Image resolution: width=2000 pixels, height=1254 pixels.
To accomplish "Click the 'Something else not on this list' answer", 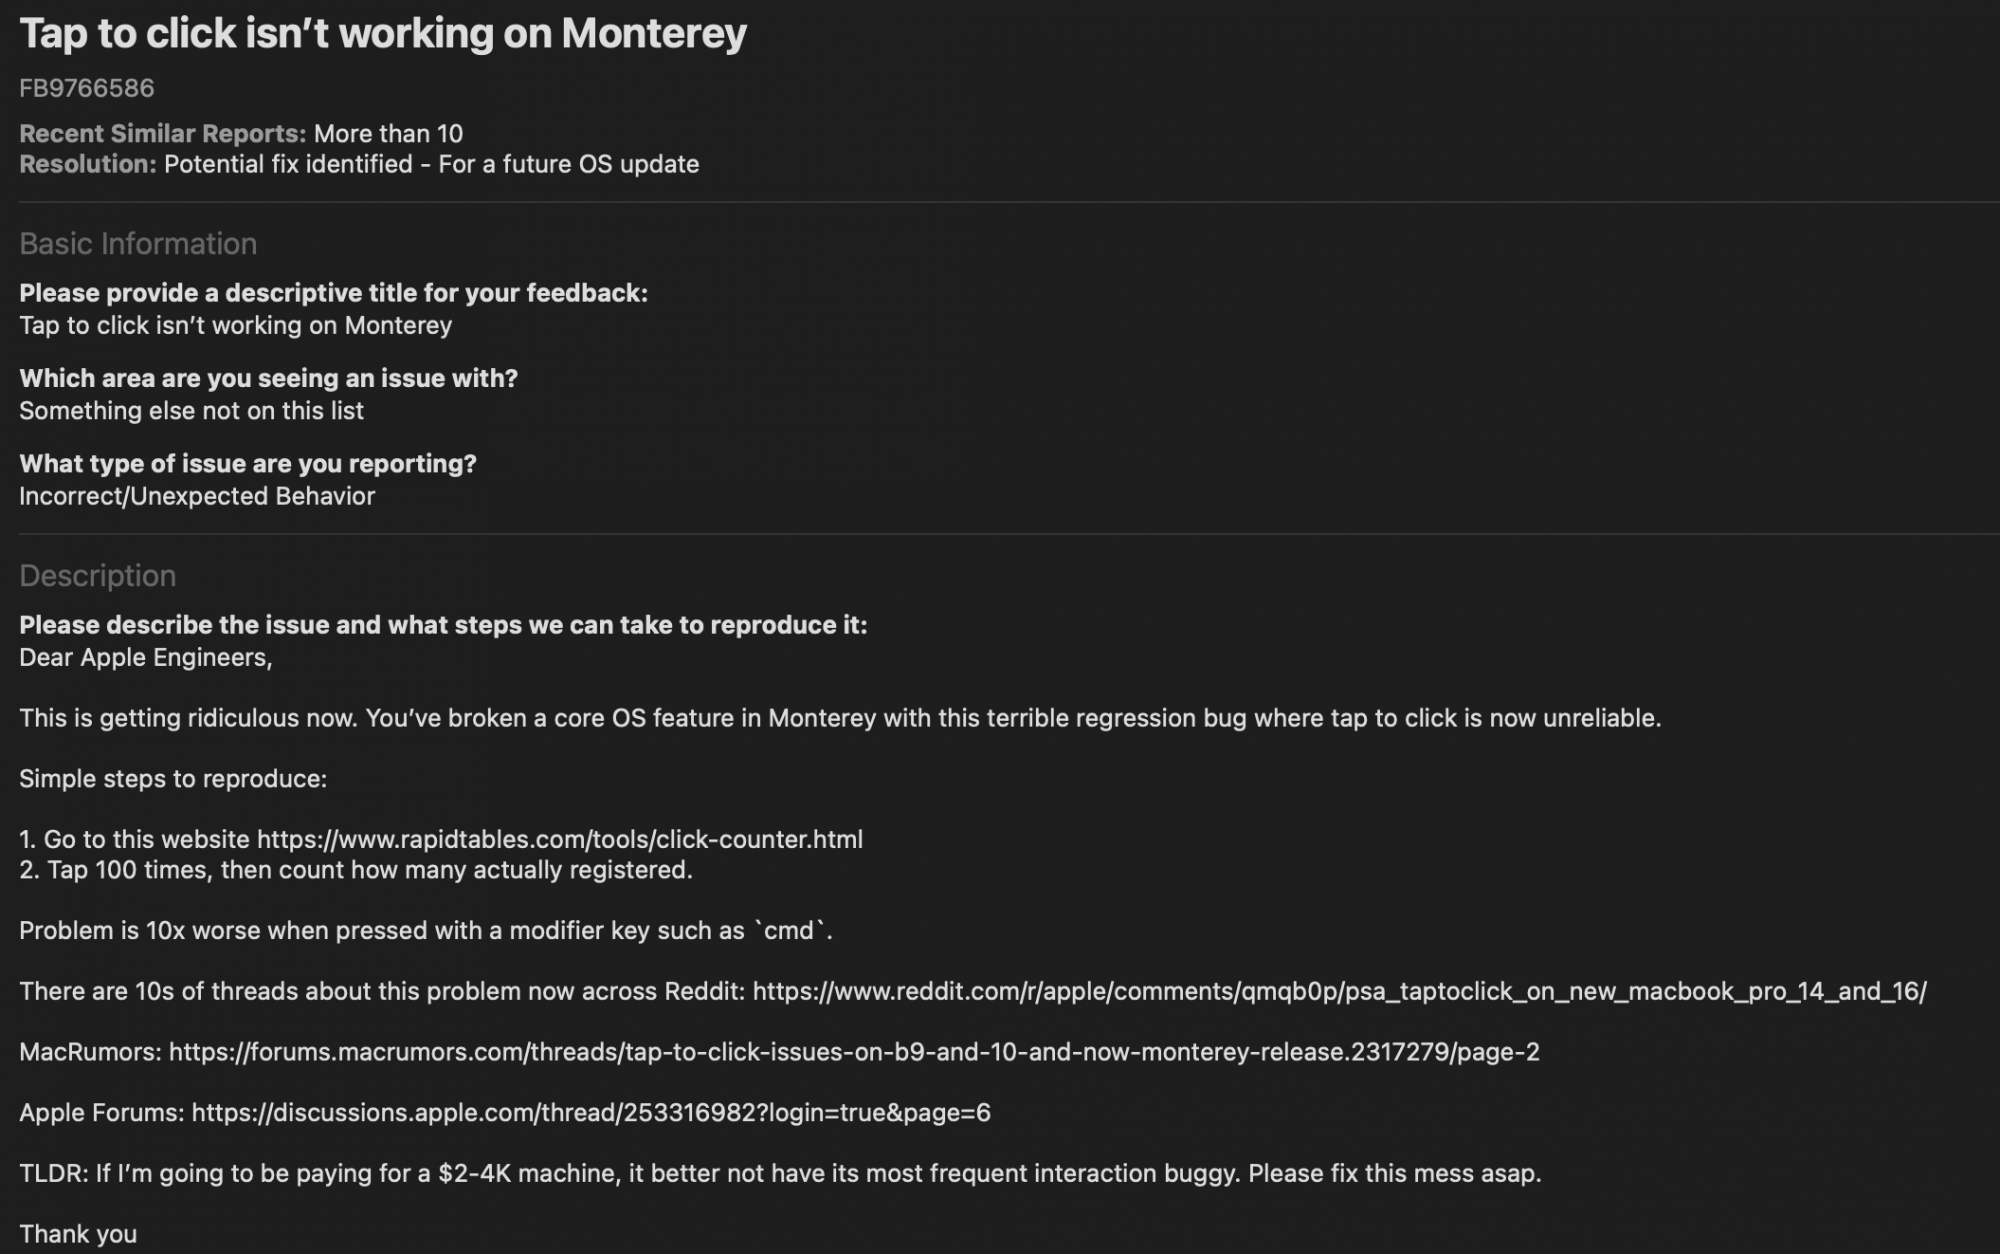I will 192,411.
